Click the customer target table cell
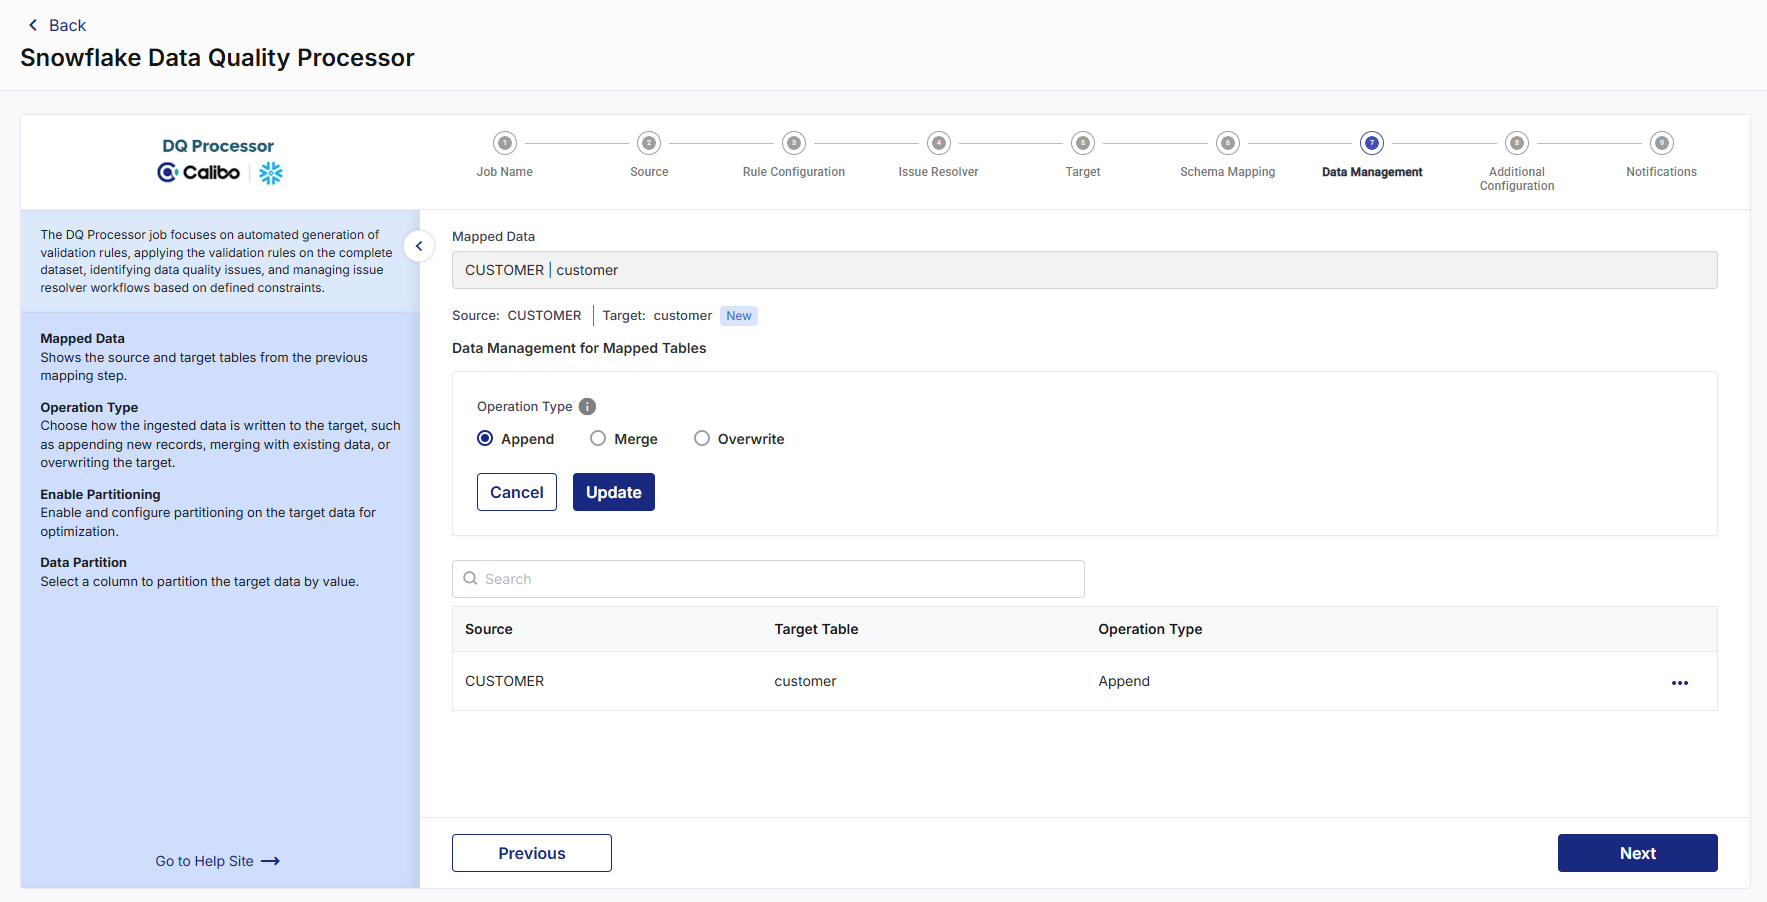This screenshot has height=902, width=1767. click(x=805, y=681)
